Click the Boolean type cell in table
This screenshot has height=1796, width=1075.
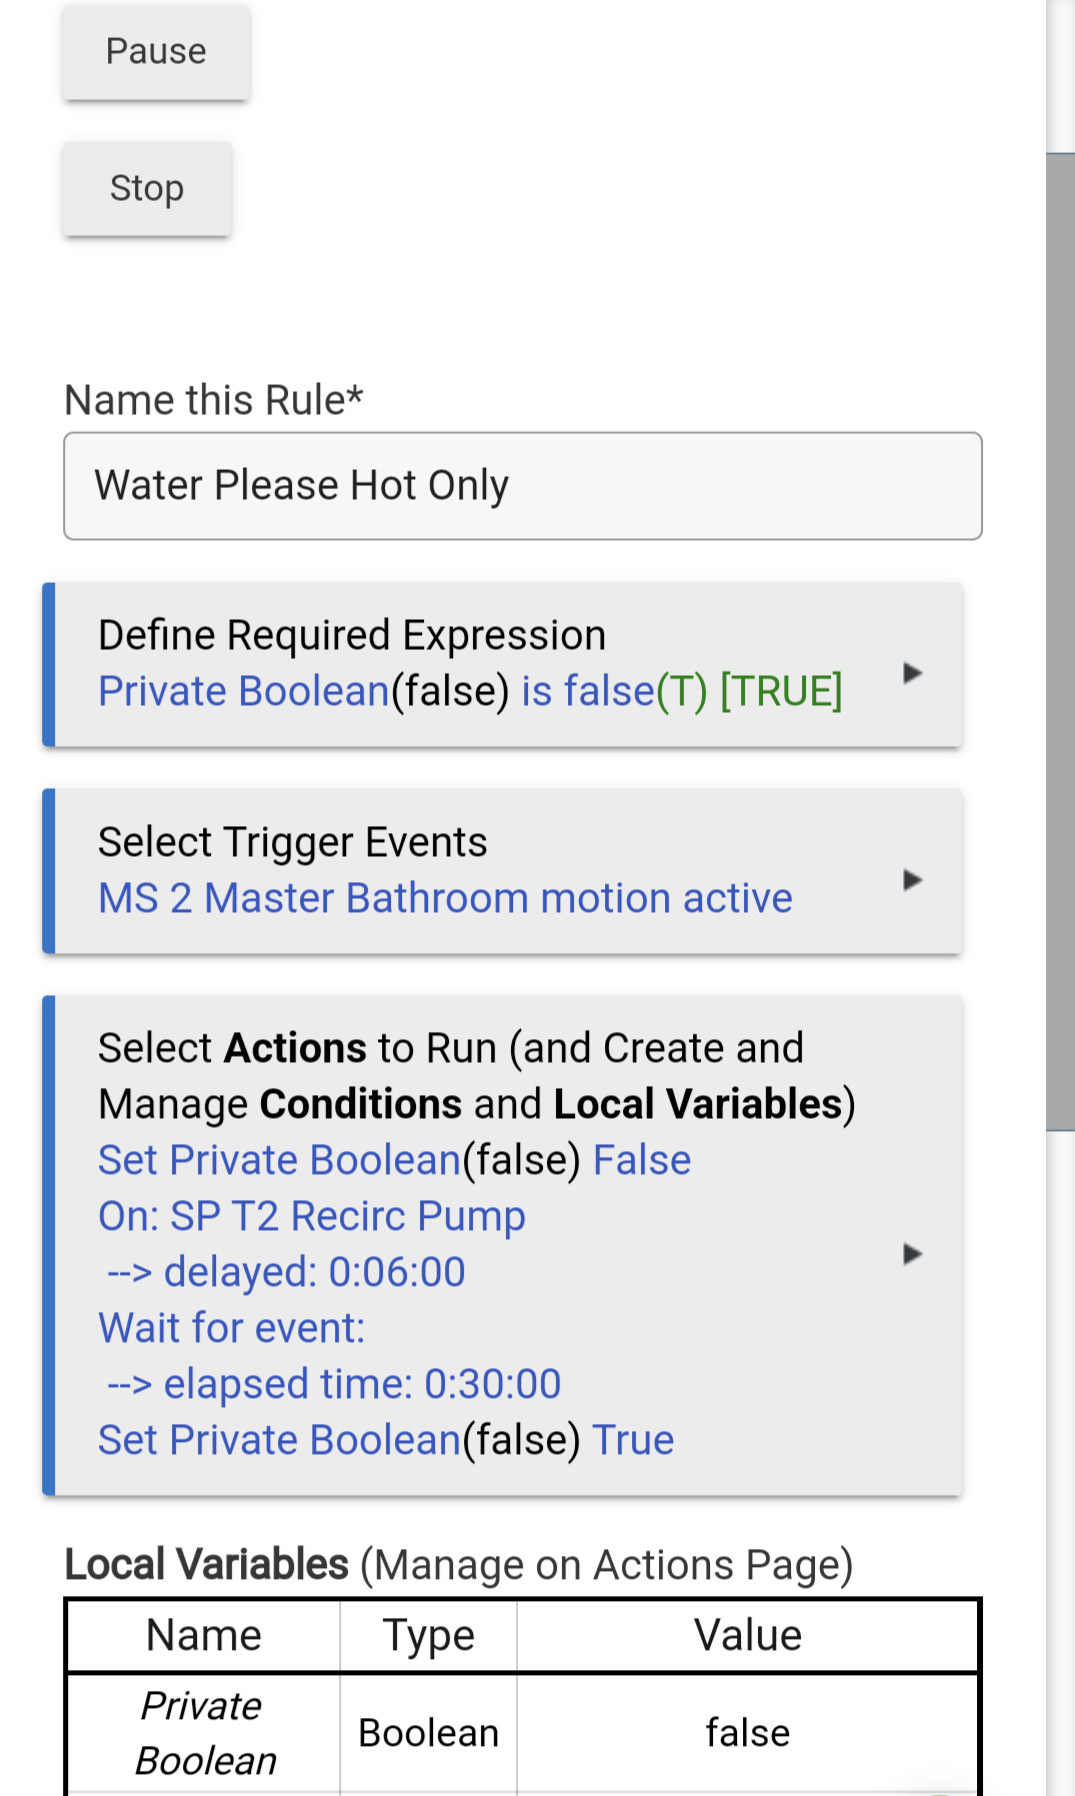tap(428, 1733)
